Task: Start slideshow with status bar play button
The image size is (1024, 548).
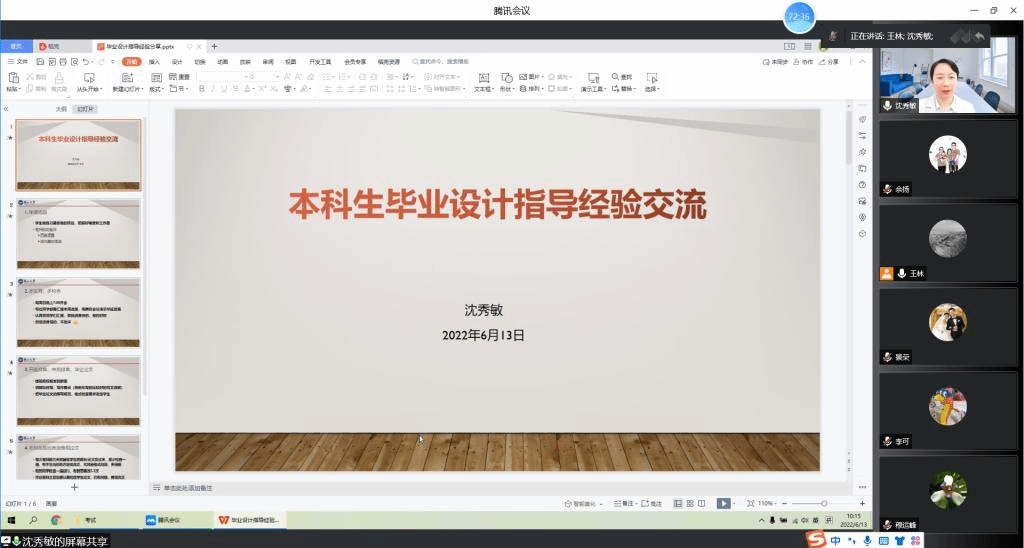Action: [x=723, y=503]
